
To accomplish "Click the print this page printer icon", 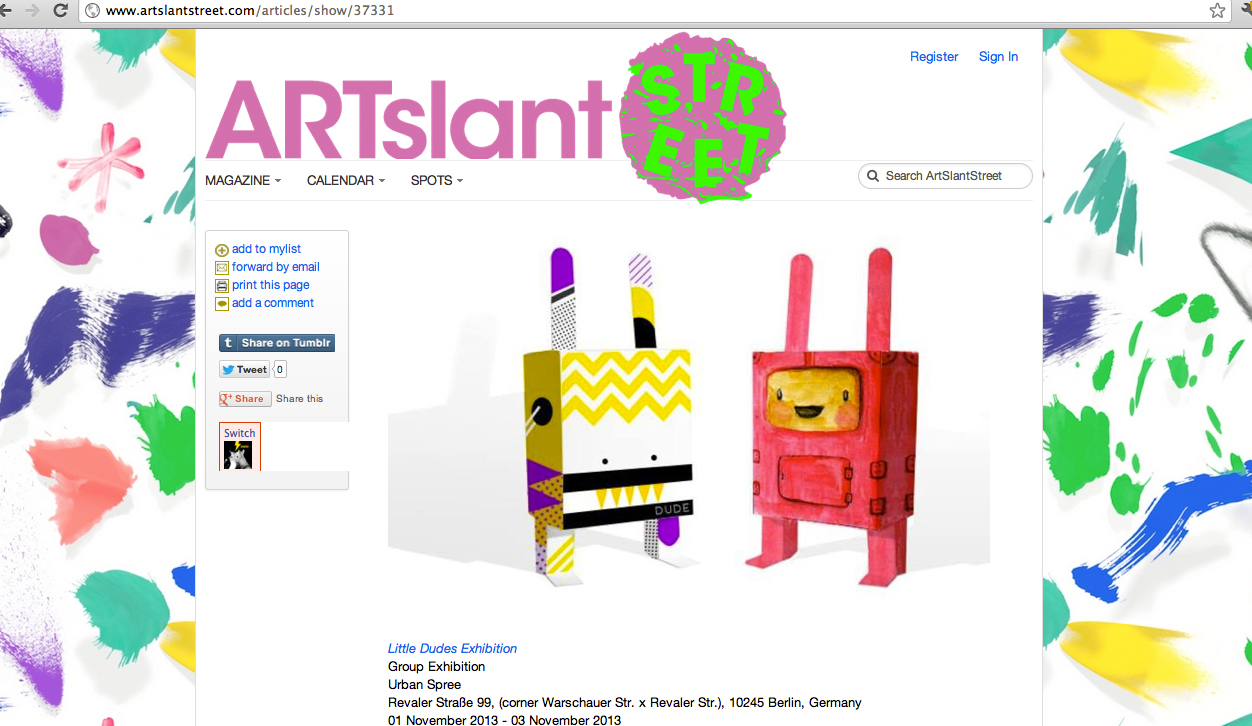I will click(222, 286).
